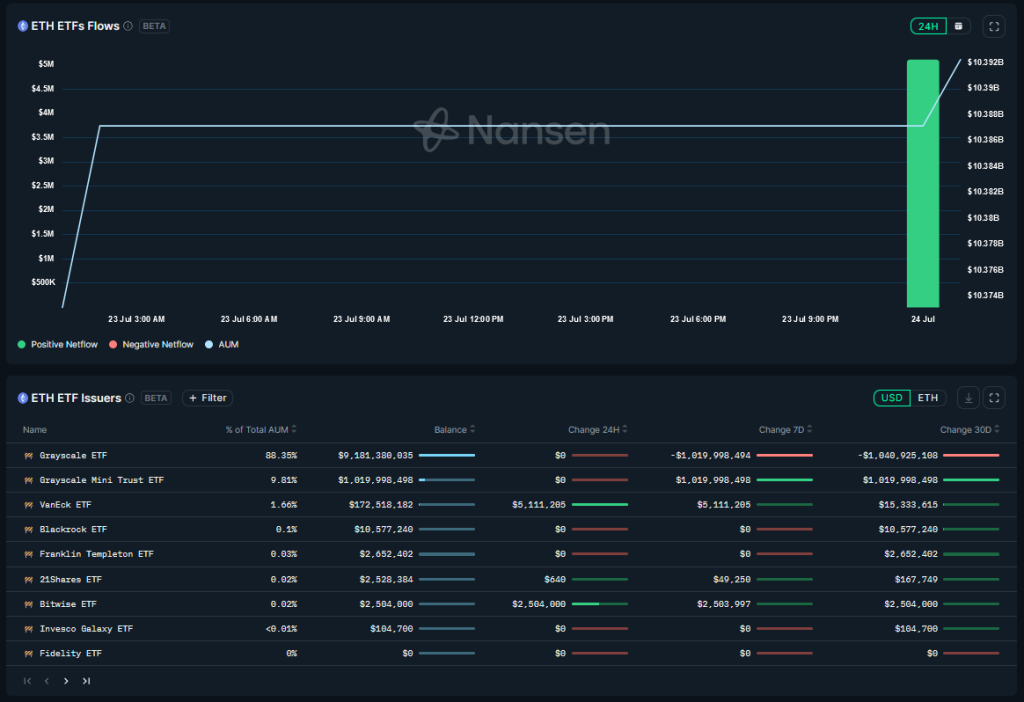Screen dimensions: 1024x702
Task: Open the Grayscale ETF issuer name
Action: [x=73, y=455]
